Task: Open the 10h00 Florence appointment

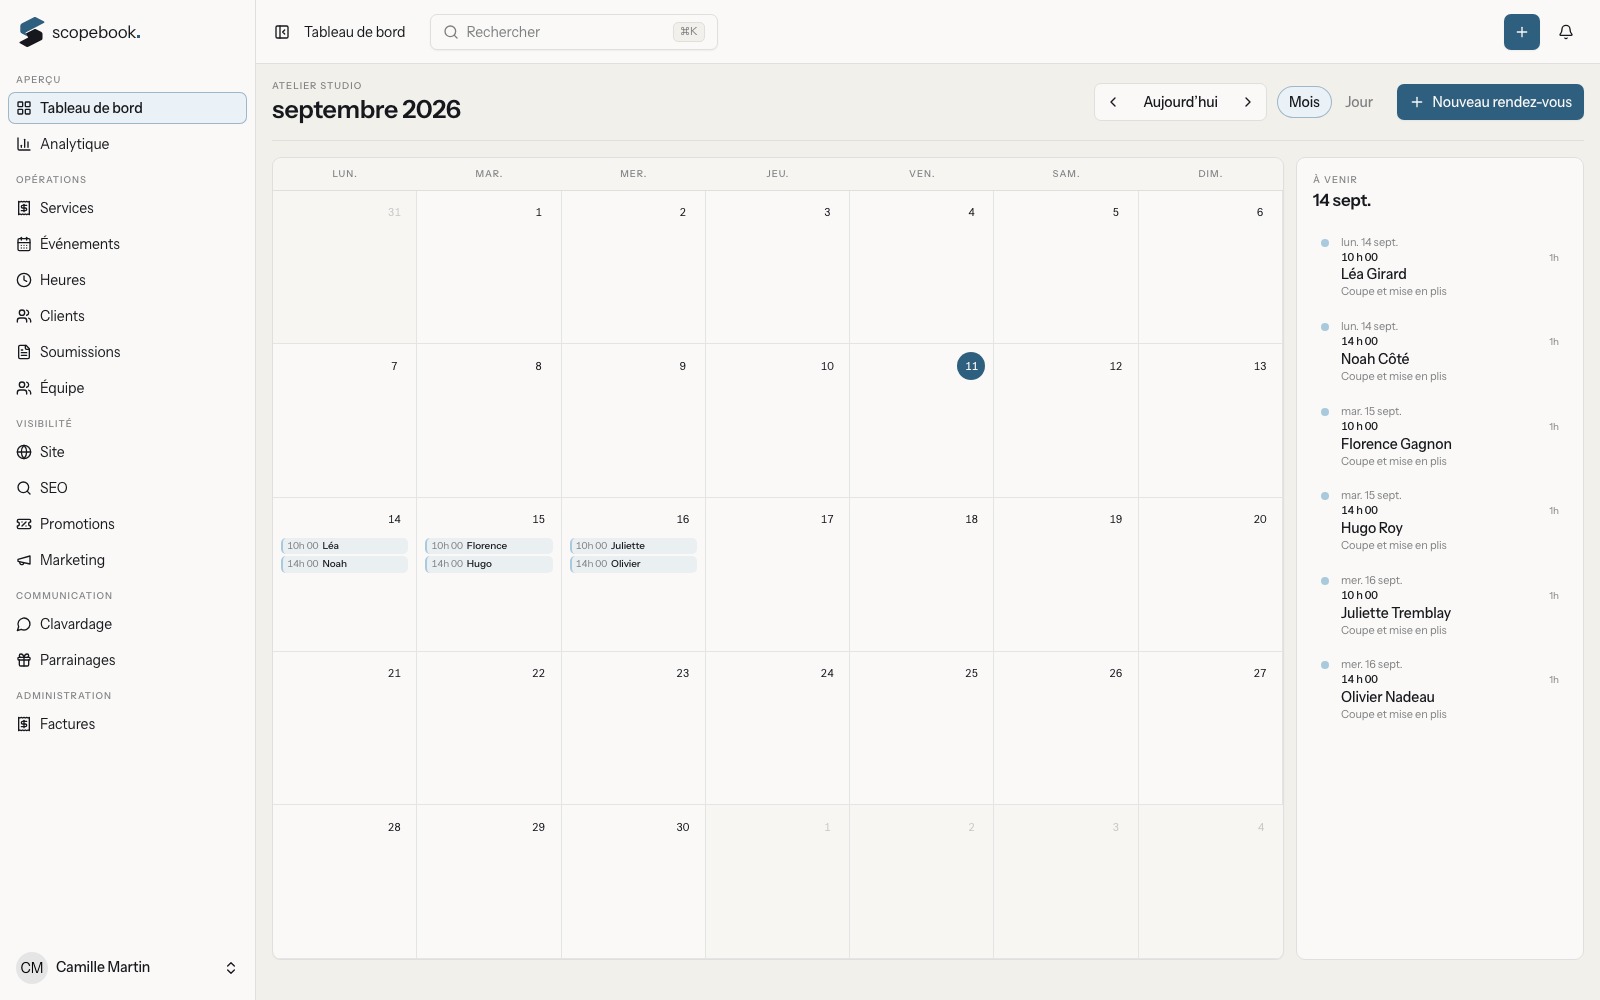Action: click(x=489, y=546)
